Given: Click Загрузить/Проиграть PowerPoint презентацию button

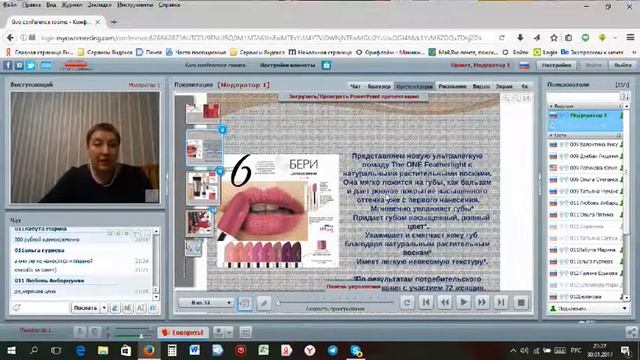Looking at the screenshot, I should 354,97.
